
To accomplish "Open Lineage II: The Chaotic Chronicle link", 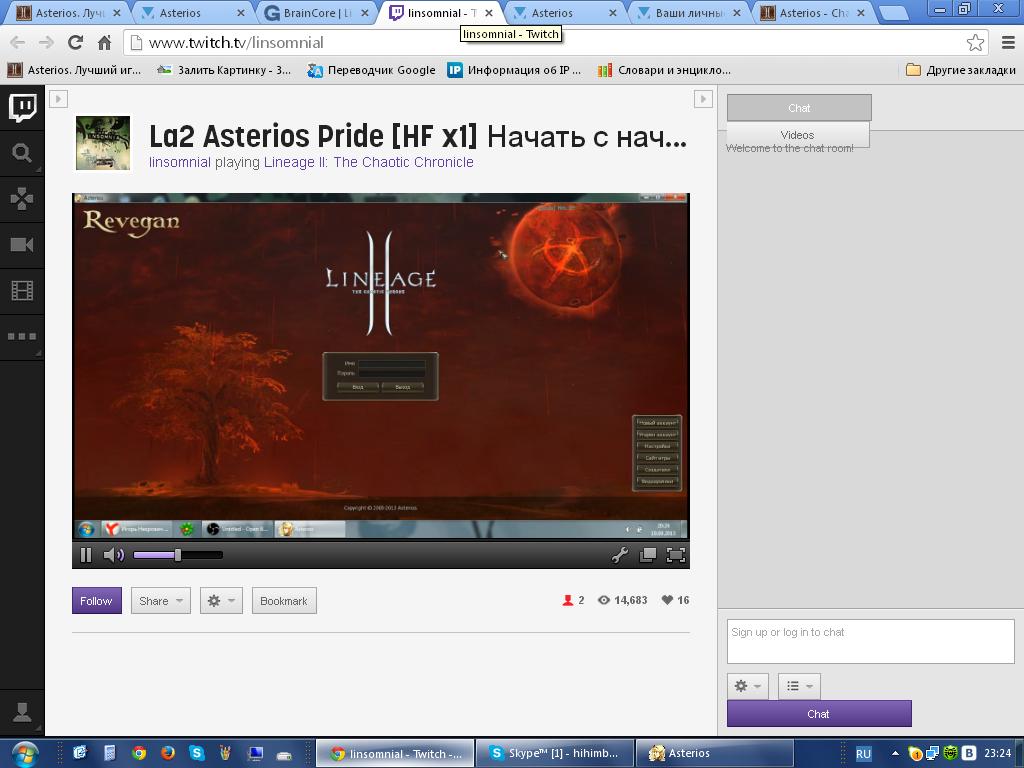I will (368, 163).
